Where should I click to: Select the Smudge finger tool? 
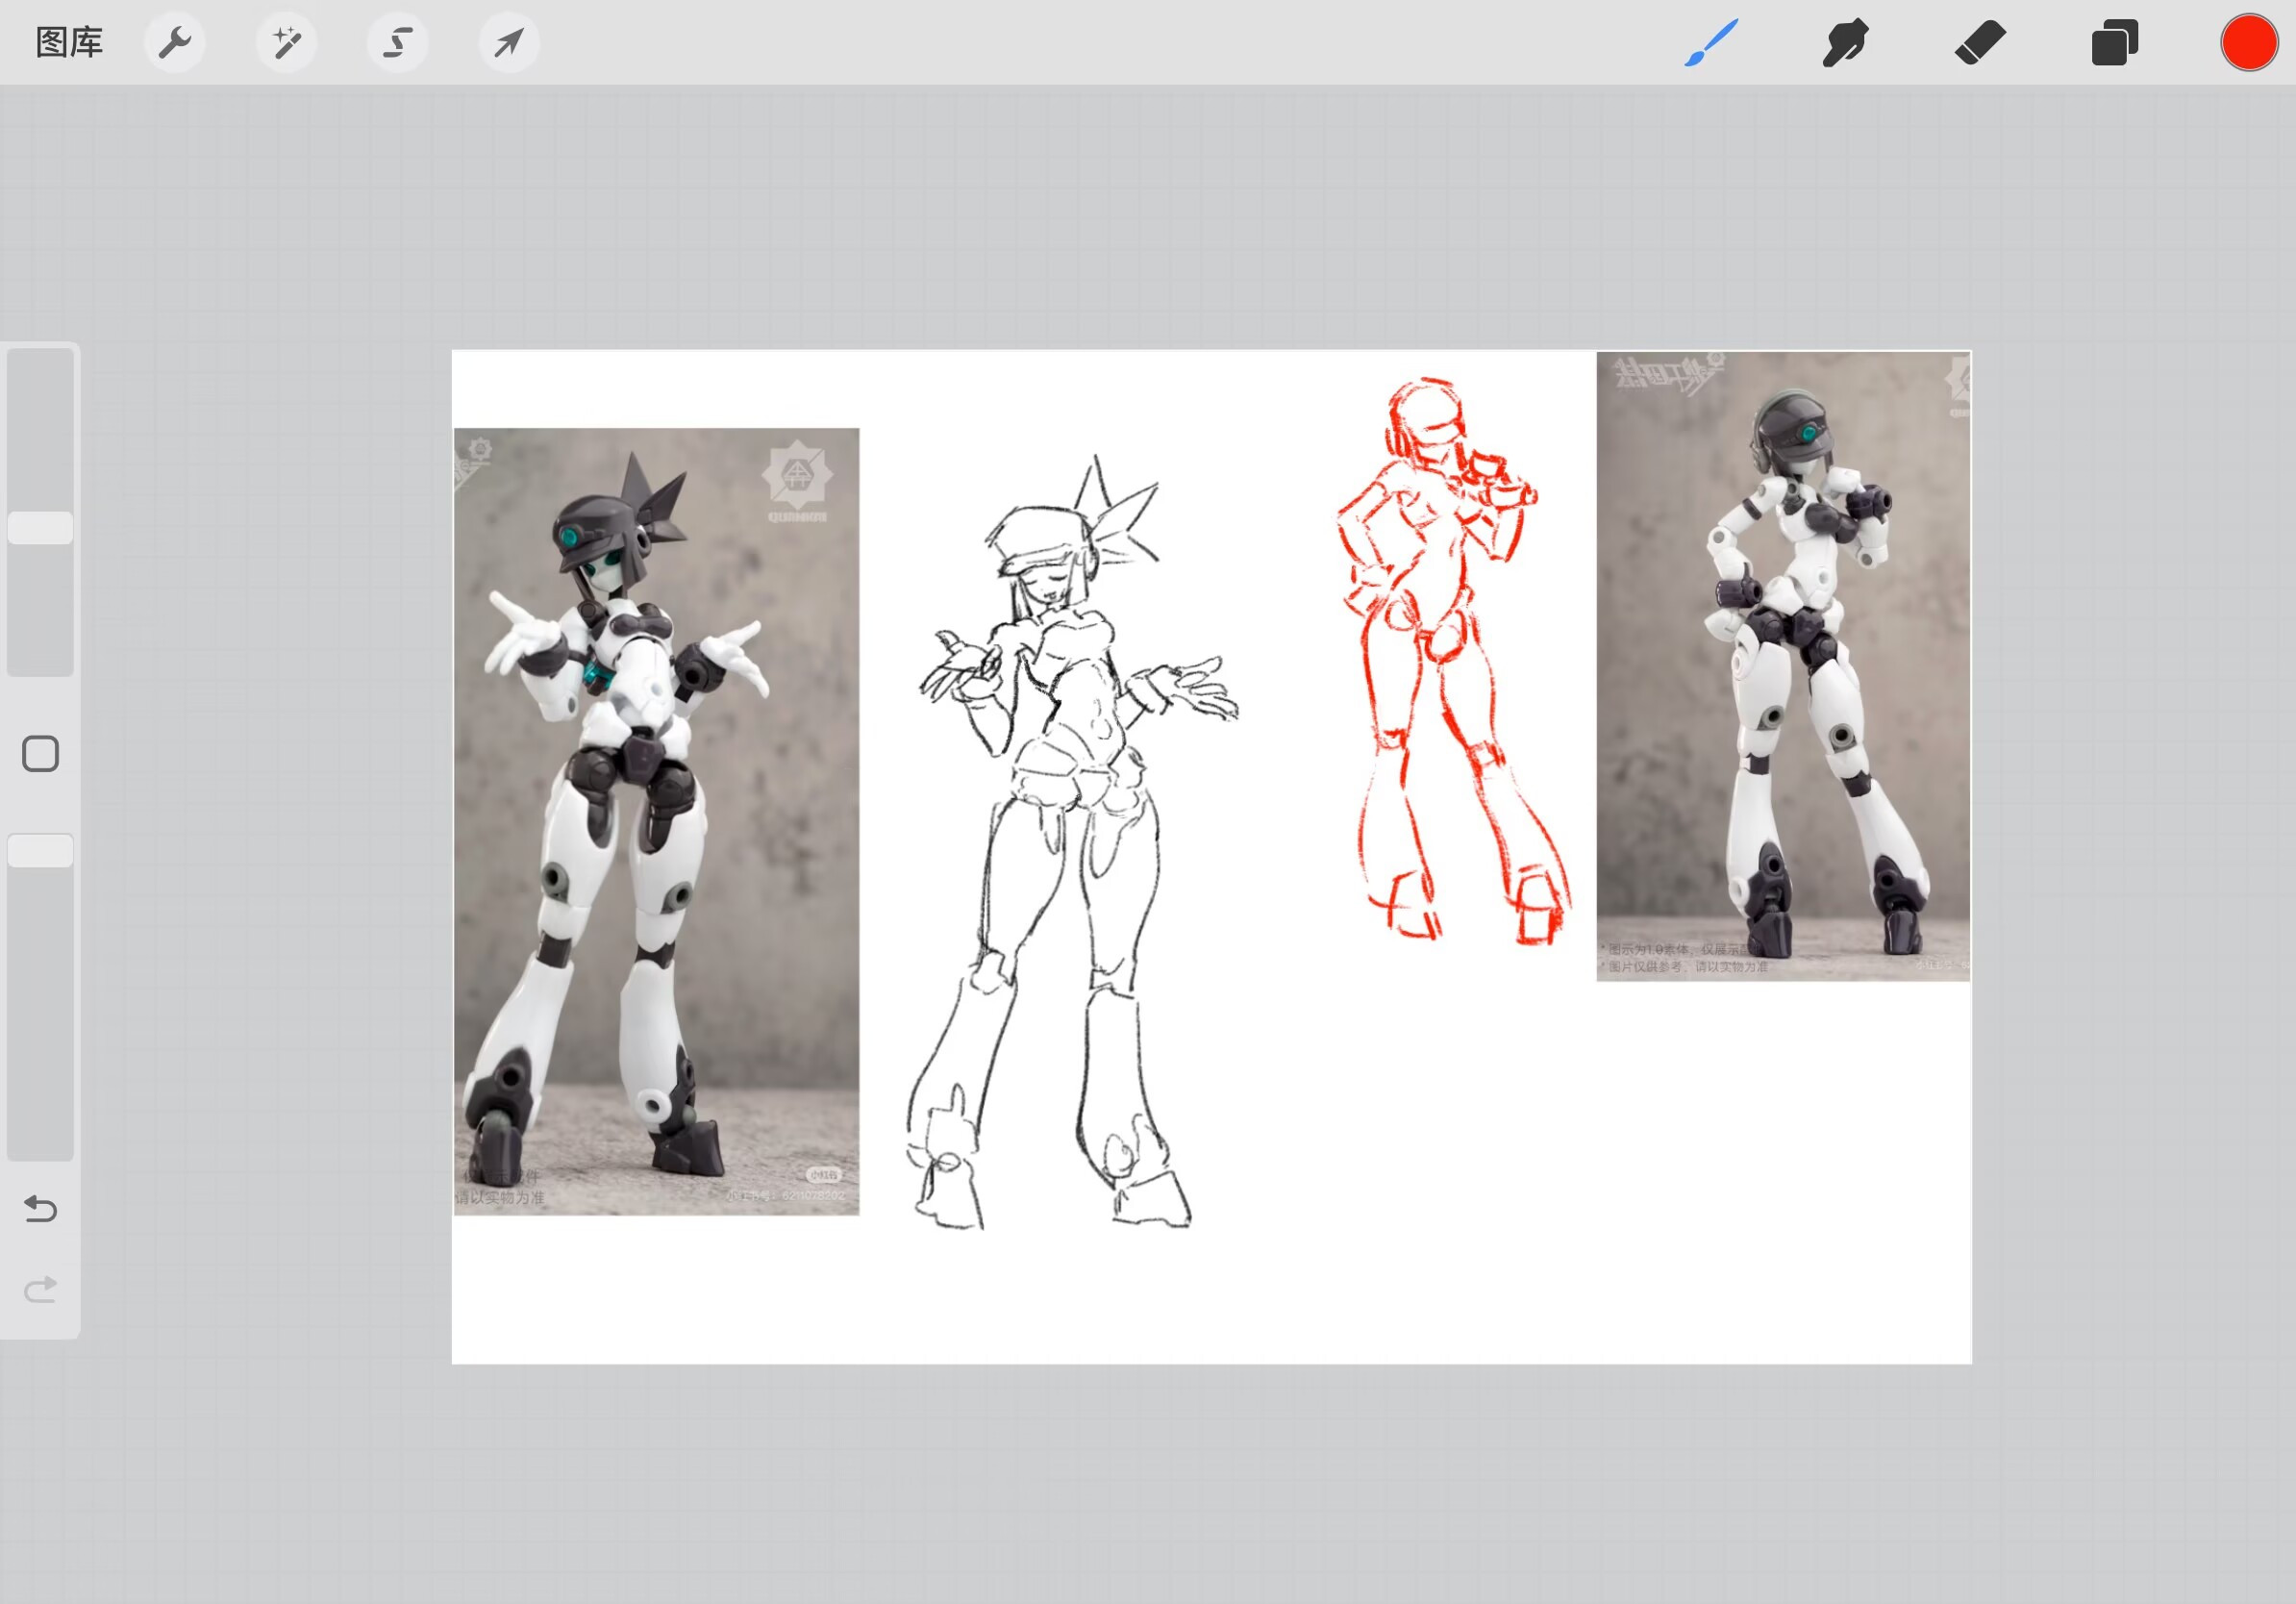pos(1845,43)
